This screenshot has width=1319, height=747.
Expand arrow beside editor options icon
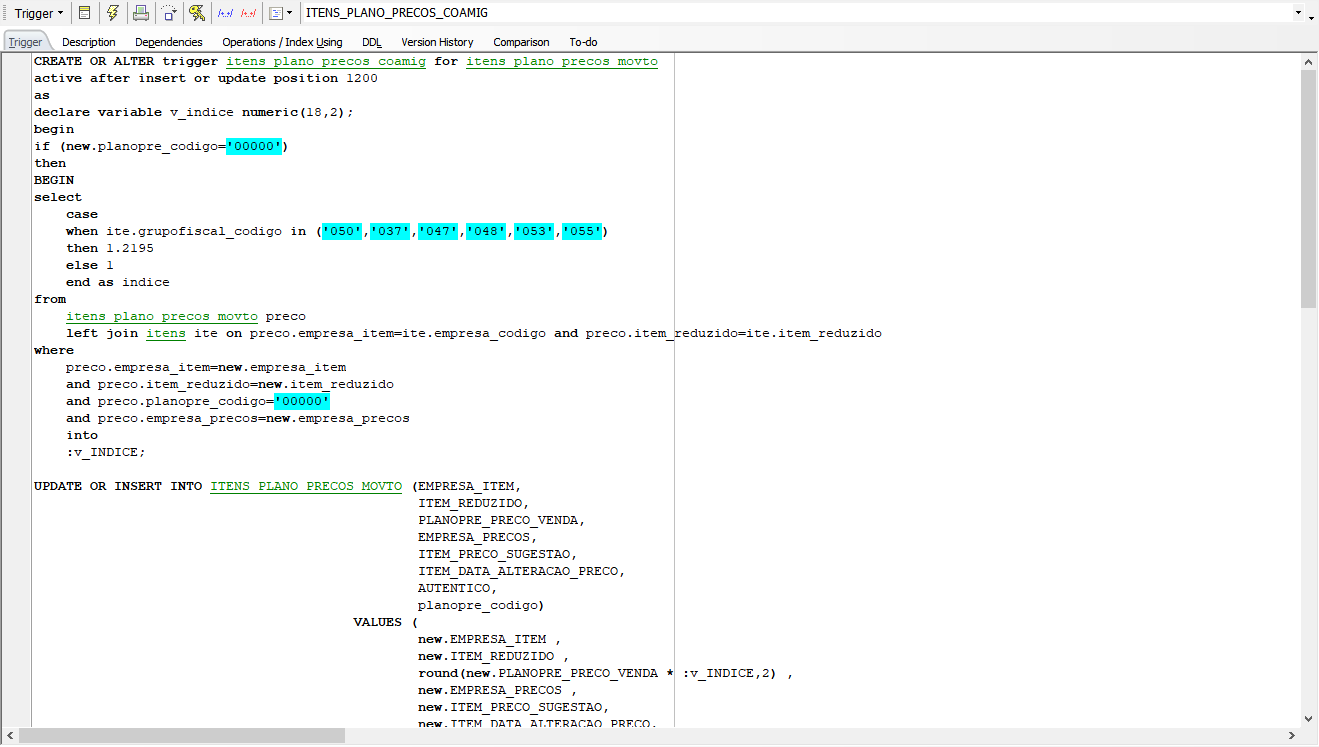(290, 13)
